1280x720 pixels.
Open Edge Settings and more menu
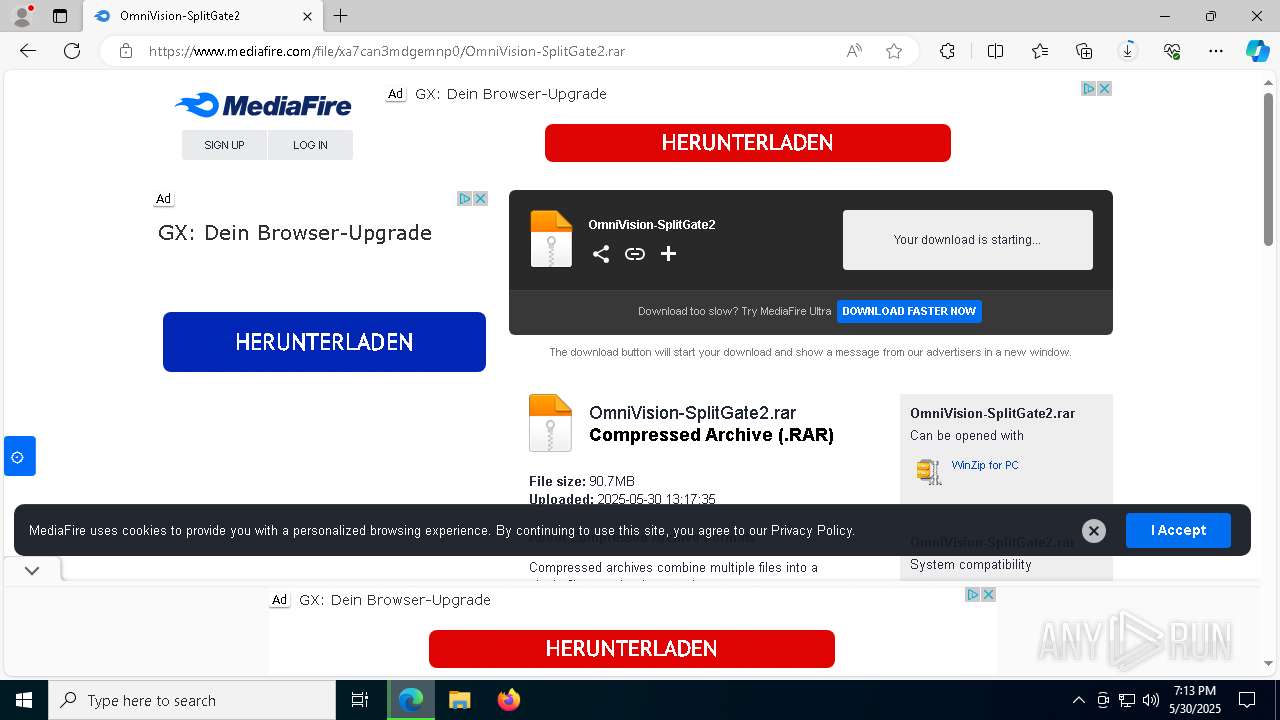click(1216, 51)
